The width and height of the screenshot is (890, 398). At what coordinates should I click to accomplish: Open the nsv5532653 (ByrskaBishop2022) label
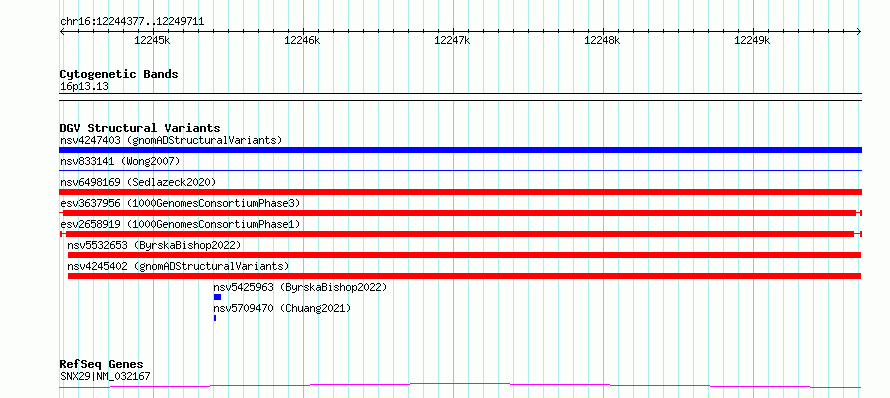pos(154,245)
